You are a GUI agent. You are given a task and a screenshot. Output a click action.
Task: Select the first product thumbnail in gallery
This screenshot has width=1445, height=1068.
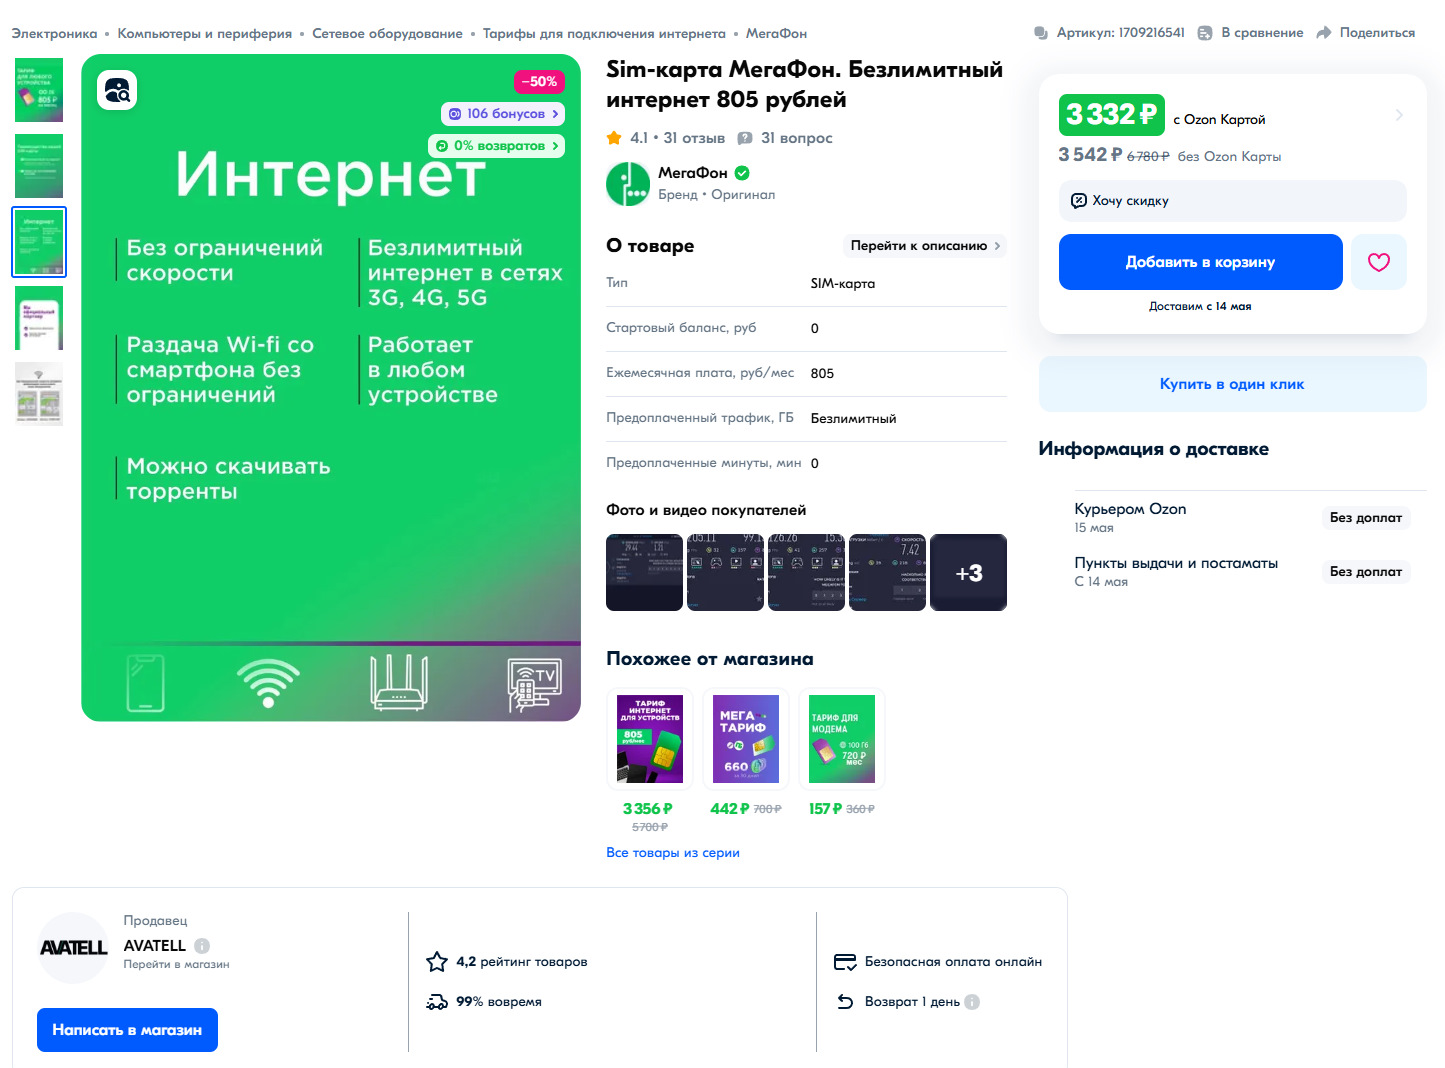click(39, 90)
